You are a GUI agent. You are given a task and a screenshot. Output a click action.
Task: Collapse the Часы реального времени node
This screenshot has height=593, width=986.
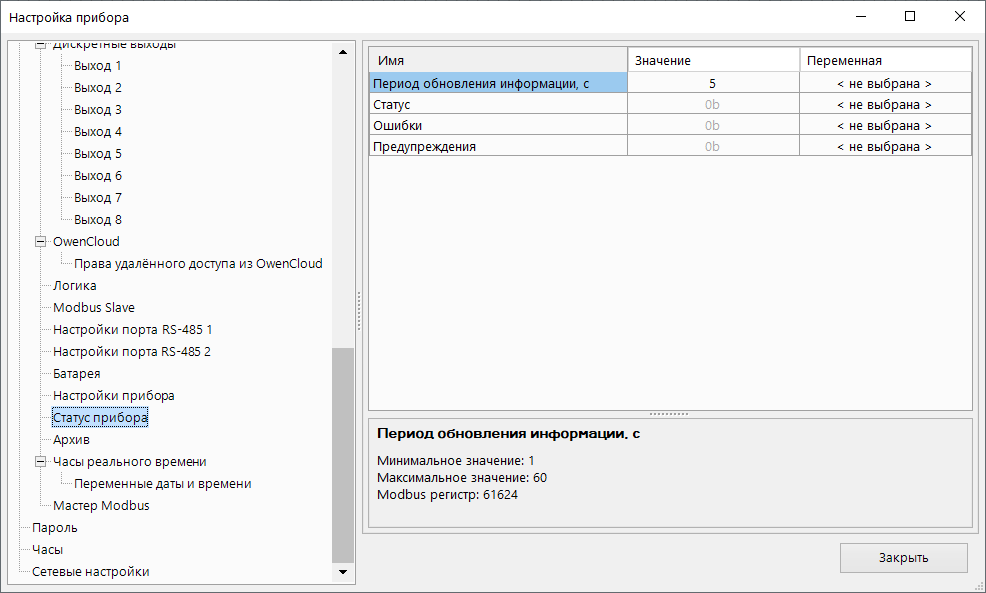pyautogui.click(x=41, y=462)
